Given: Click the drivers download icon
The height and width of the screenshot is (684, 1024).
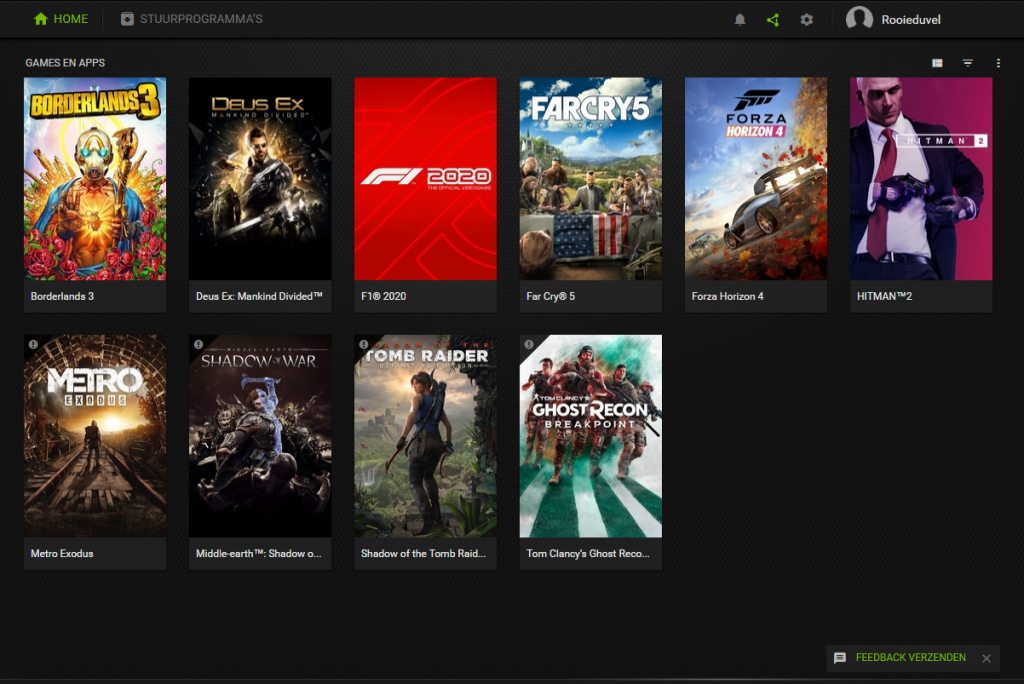Looking at the screenshot, I should click(x=127, y=19).
